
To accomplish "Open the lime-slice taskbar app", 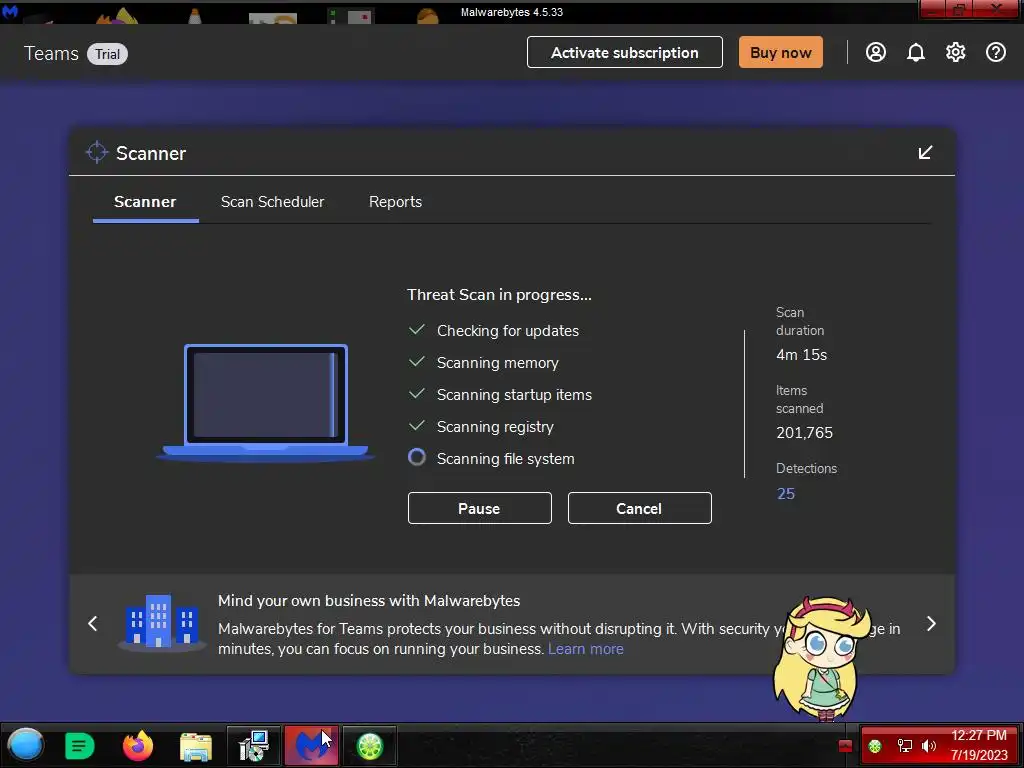I will point(370,746).
